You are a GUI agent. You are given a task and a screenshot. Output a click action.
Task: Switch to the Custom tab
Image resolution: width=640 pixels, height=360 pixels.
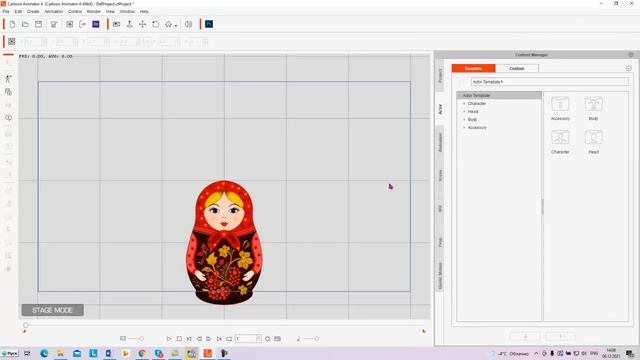tap(517, 68)
